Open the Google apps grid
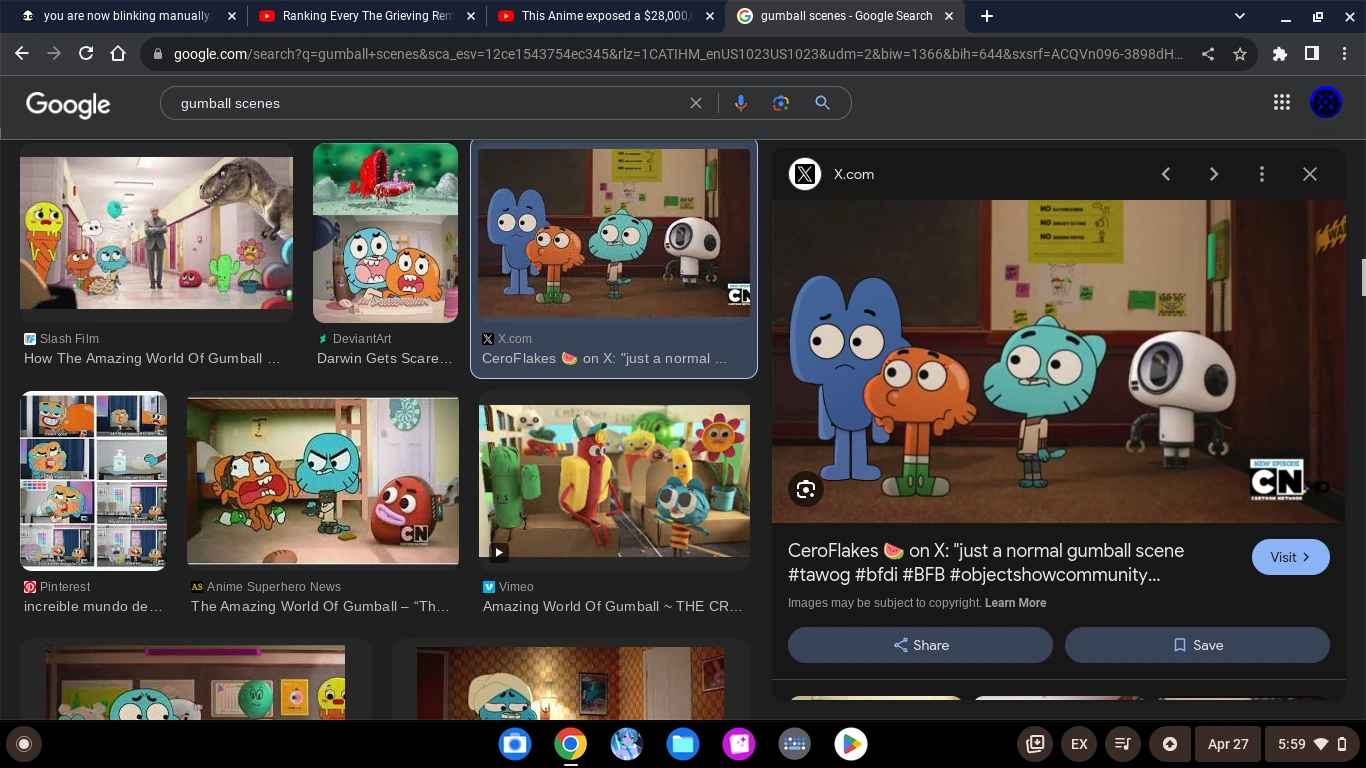Image resolution: width=1366 pixels, height=768 pixels. tap(1282, 101)
